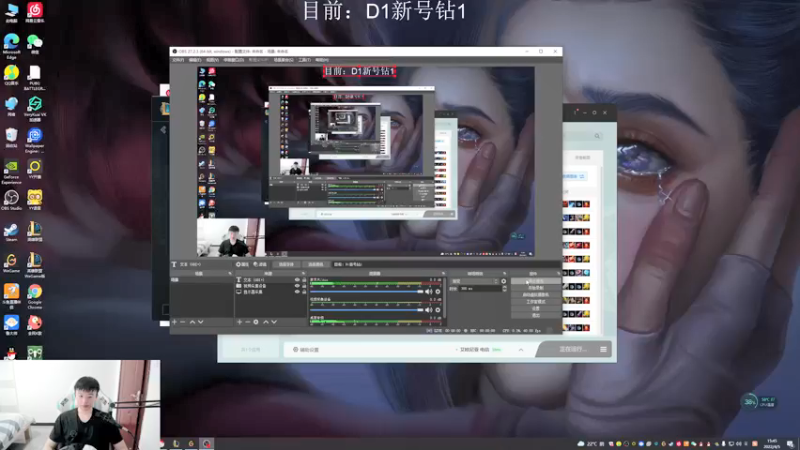800x450 pixels.
Task: Add a new source with the plus icon
Action: [x=239, y=322]
